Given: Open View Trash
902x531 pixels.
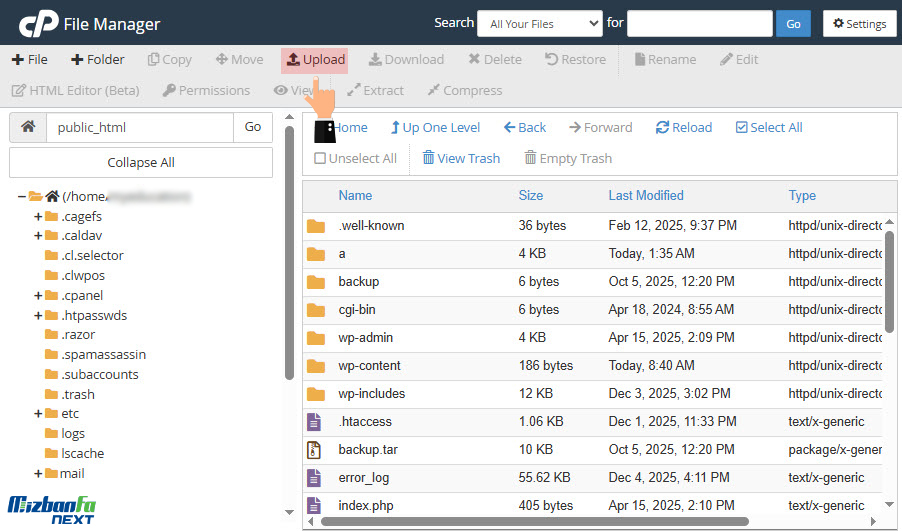Looking at the screenshot, I should 461,158.
